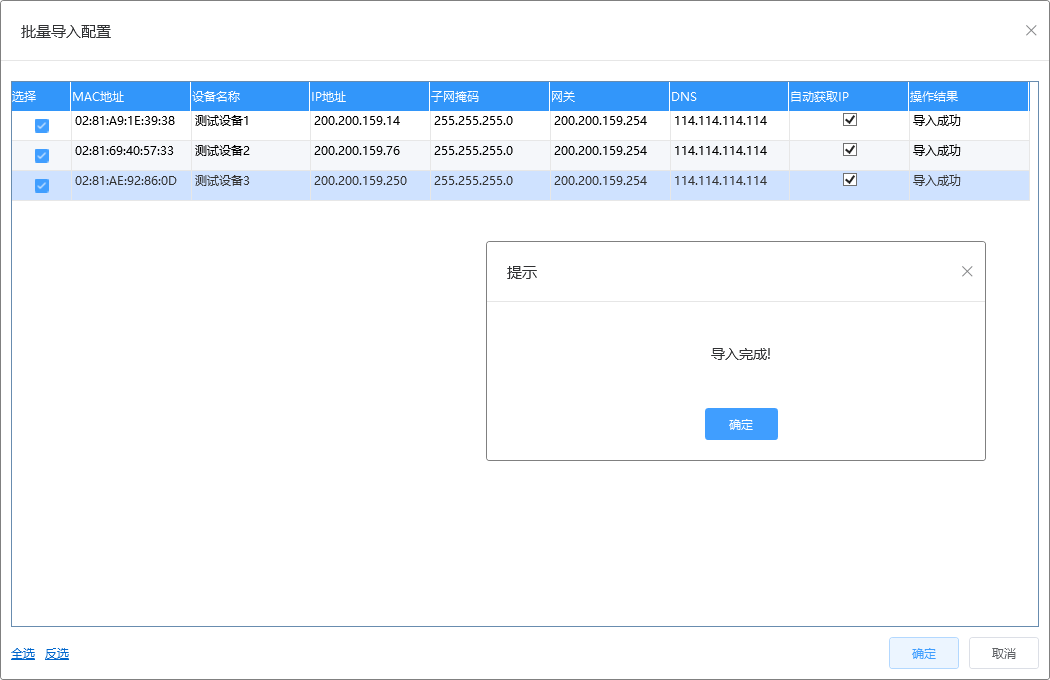Select MAC address 02:81:69:40:57:33

tap(125, 151)
